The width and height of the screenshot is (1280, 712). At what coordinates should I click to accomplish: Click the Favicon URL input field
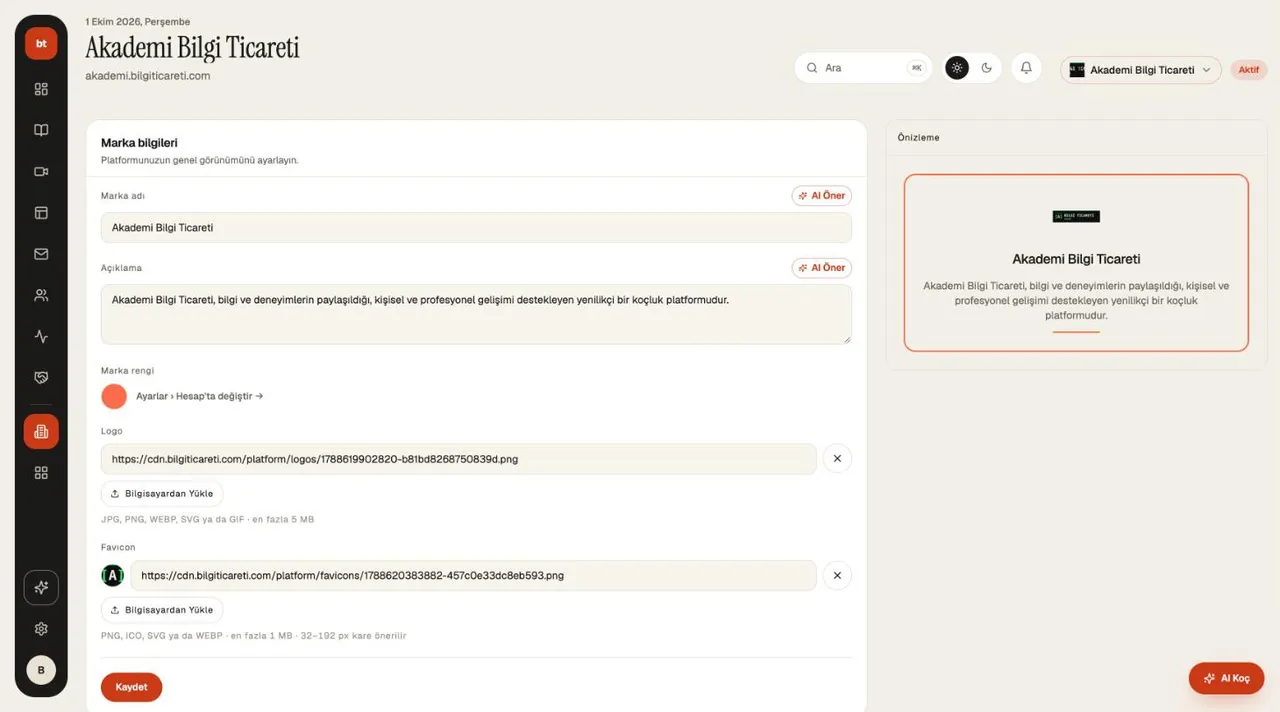point(474,576)
